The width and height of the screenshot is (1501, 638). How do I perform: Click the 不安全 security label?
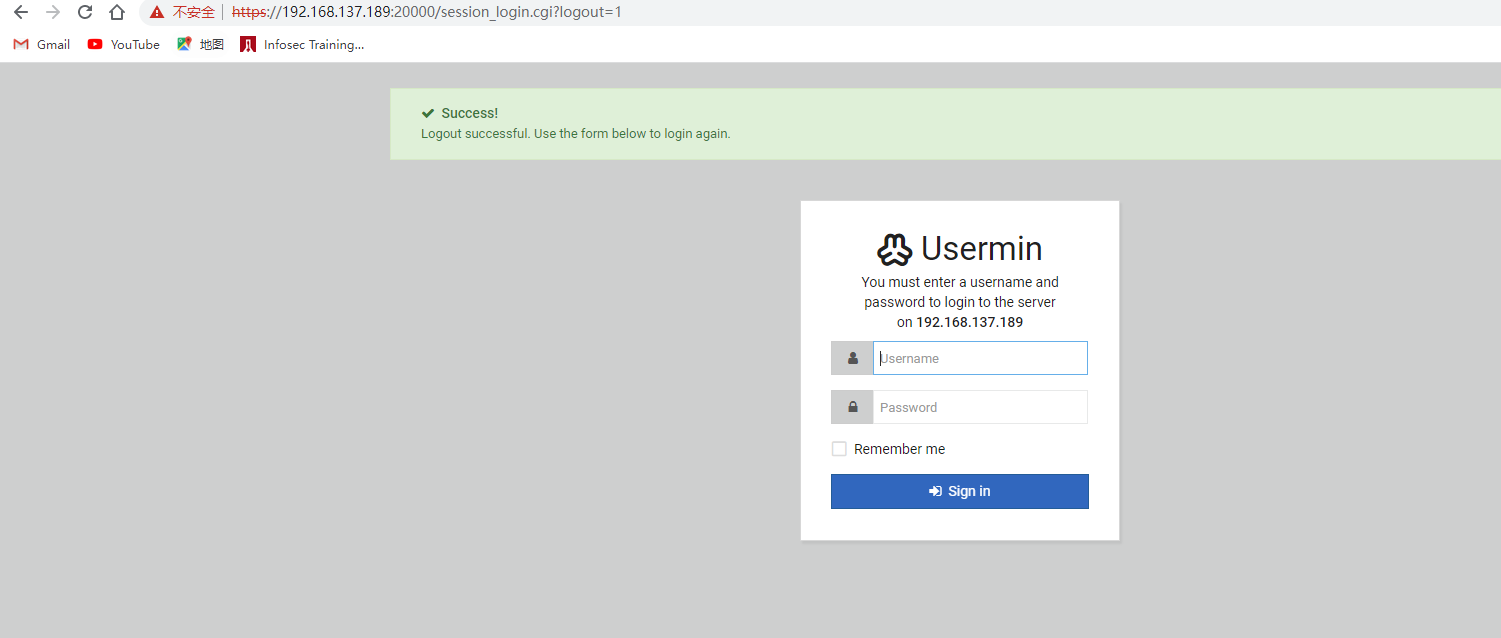pyautogui.click(x=194, y=12)
